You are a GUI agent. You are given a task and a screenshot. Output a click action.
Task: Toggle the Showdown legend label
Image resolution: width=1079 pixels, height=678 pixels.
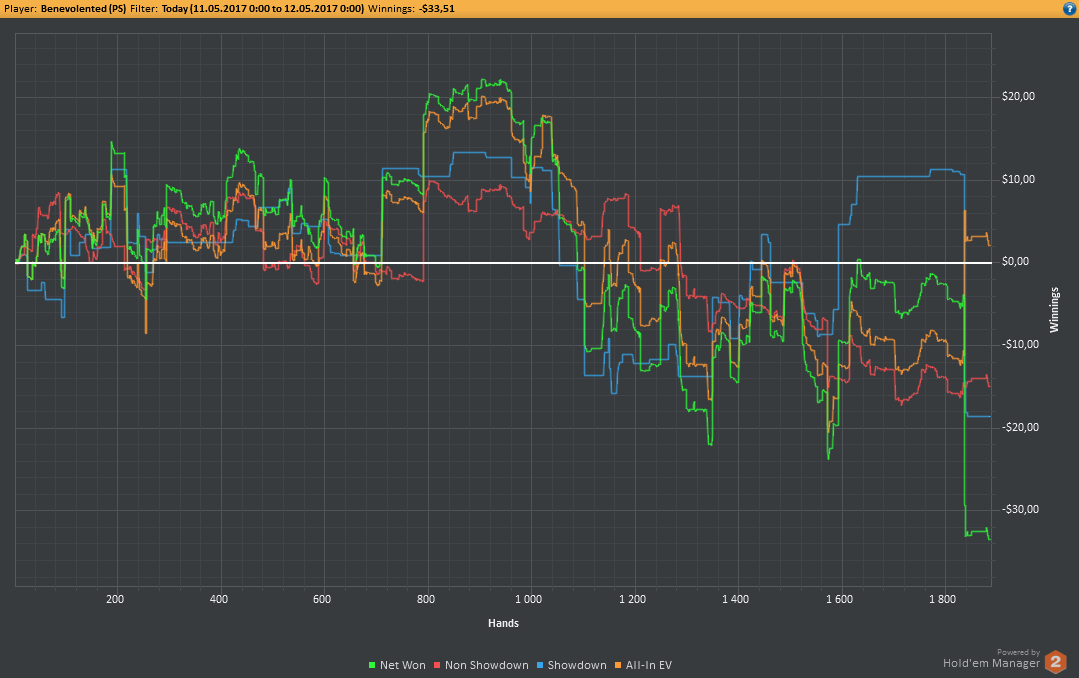click(x=577, y=665)
